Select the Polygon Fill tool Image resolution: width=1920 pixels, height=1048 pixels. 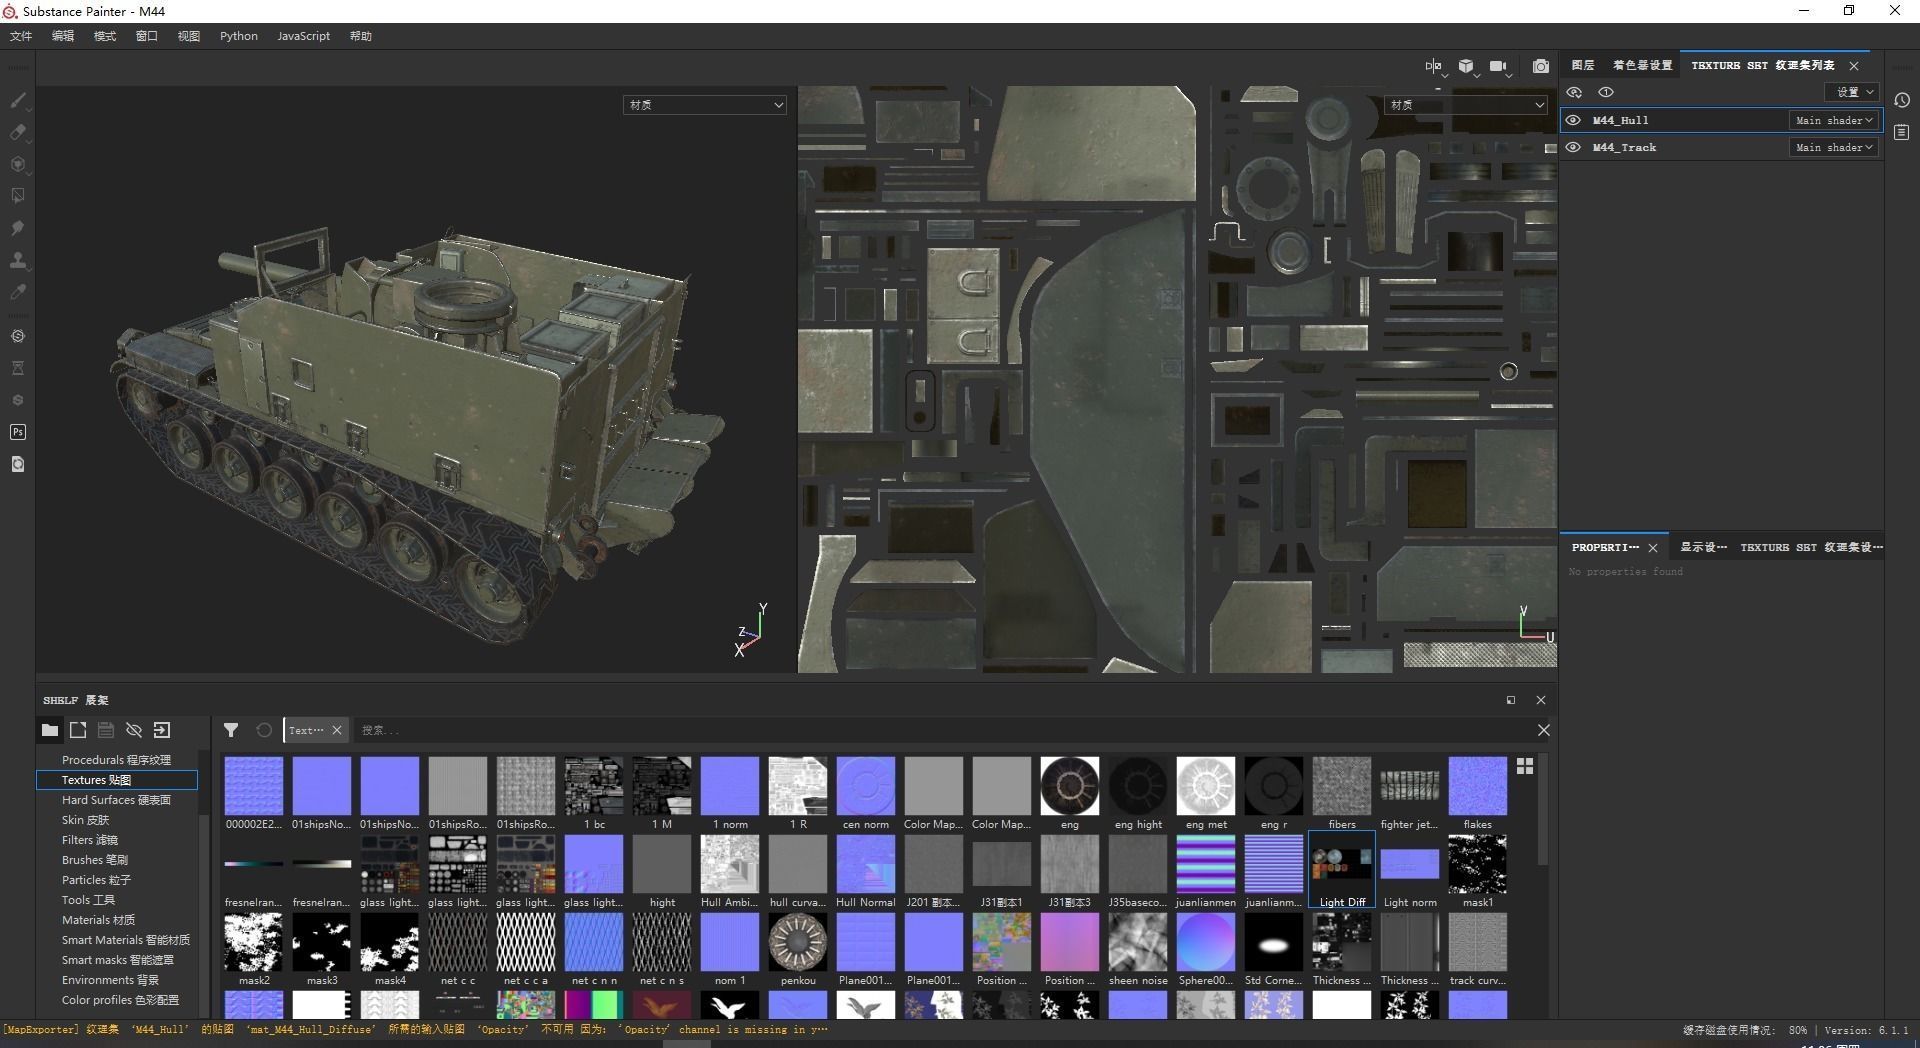click(18, 196)
